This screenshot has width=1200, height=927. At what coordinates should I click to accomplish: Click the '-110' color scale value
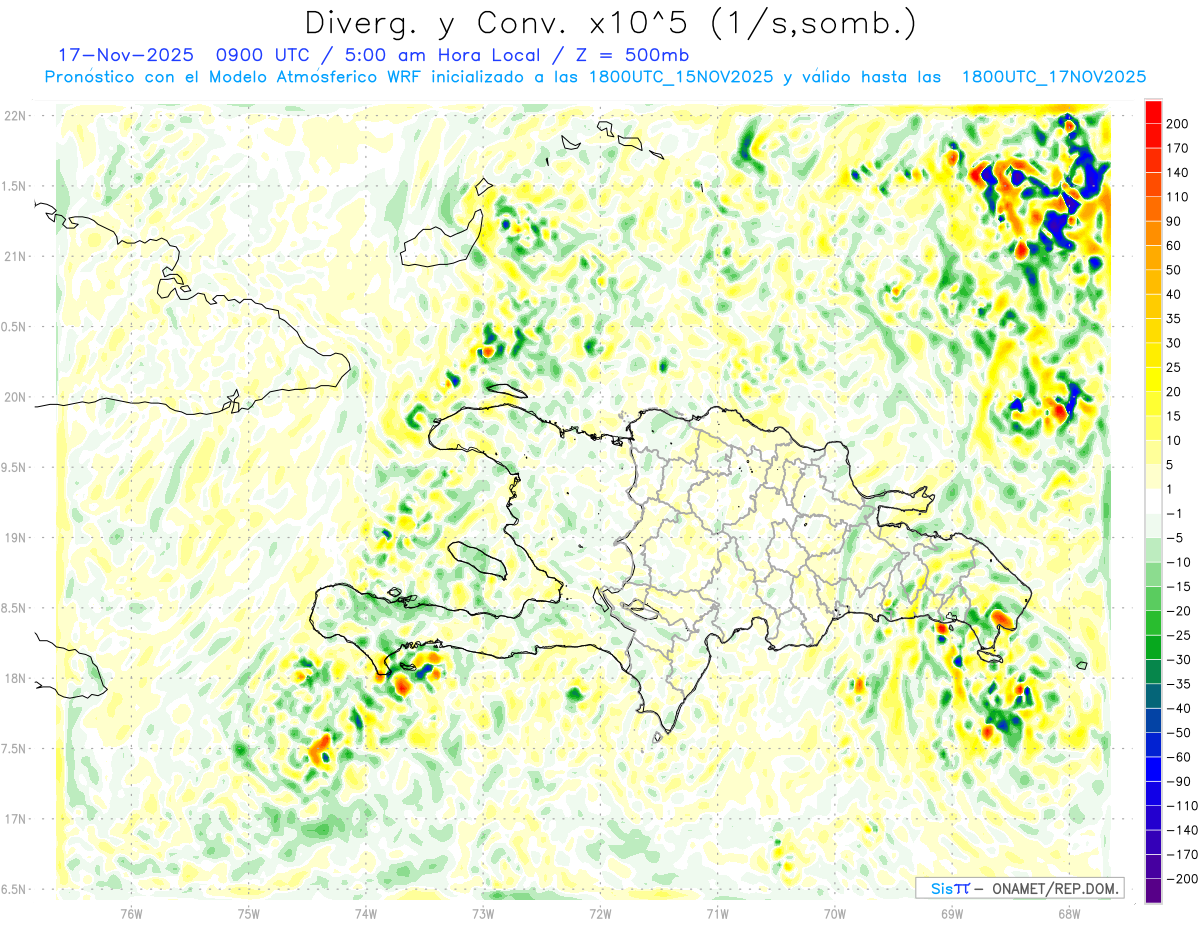(1183, 806)
